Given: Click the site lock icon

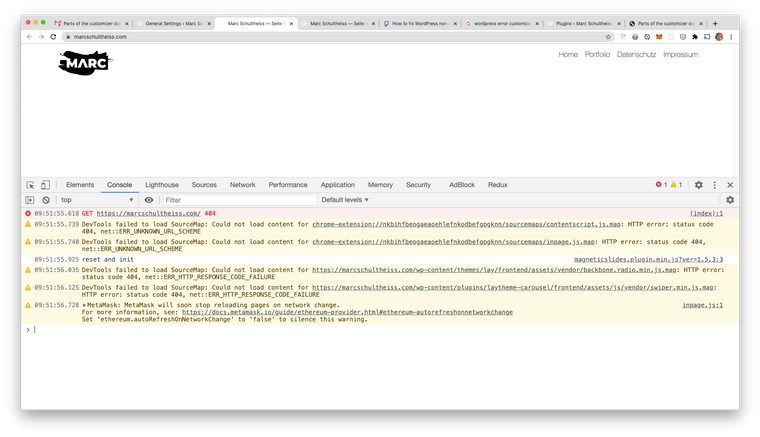Looking at the screenshot, I should click(x=68, y=37).
